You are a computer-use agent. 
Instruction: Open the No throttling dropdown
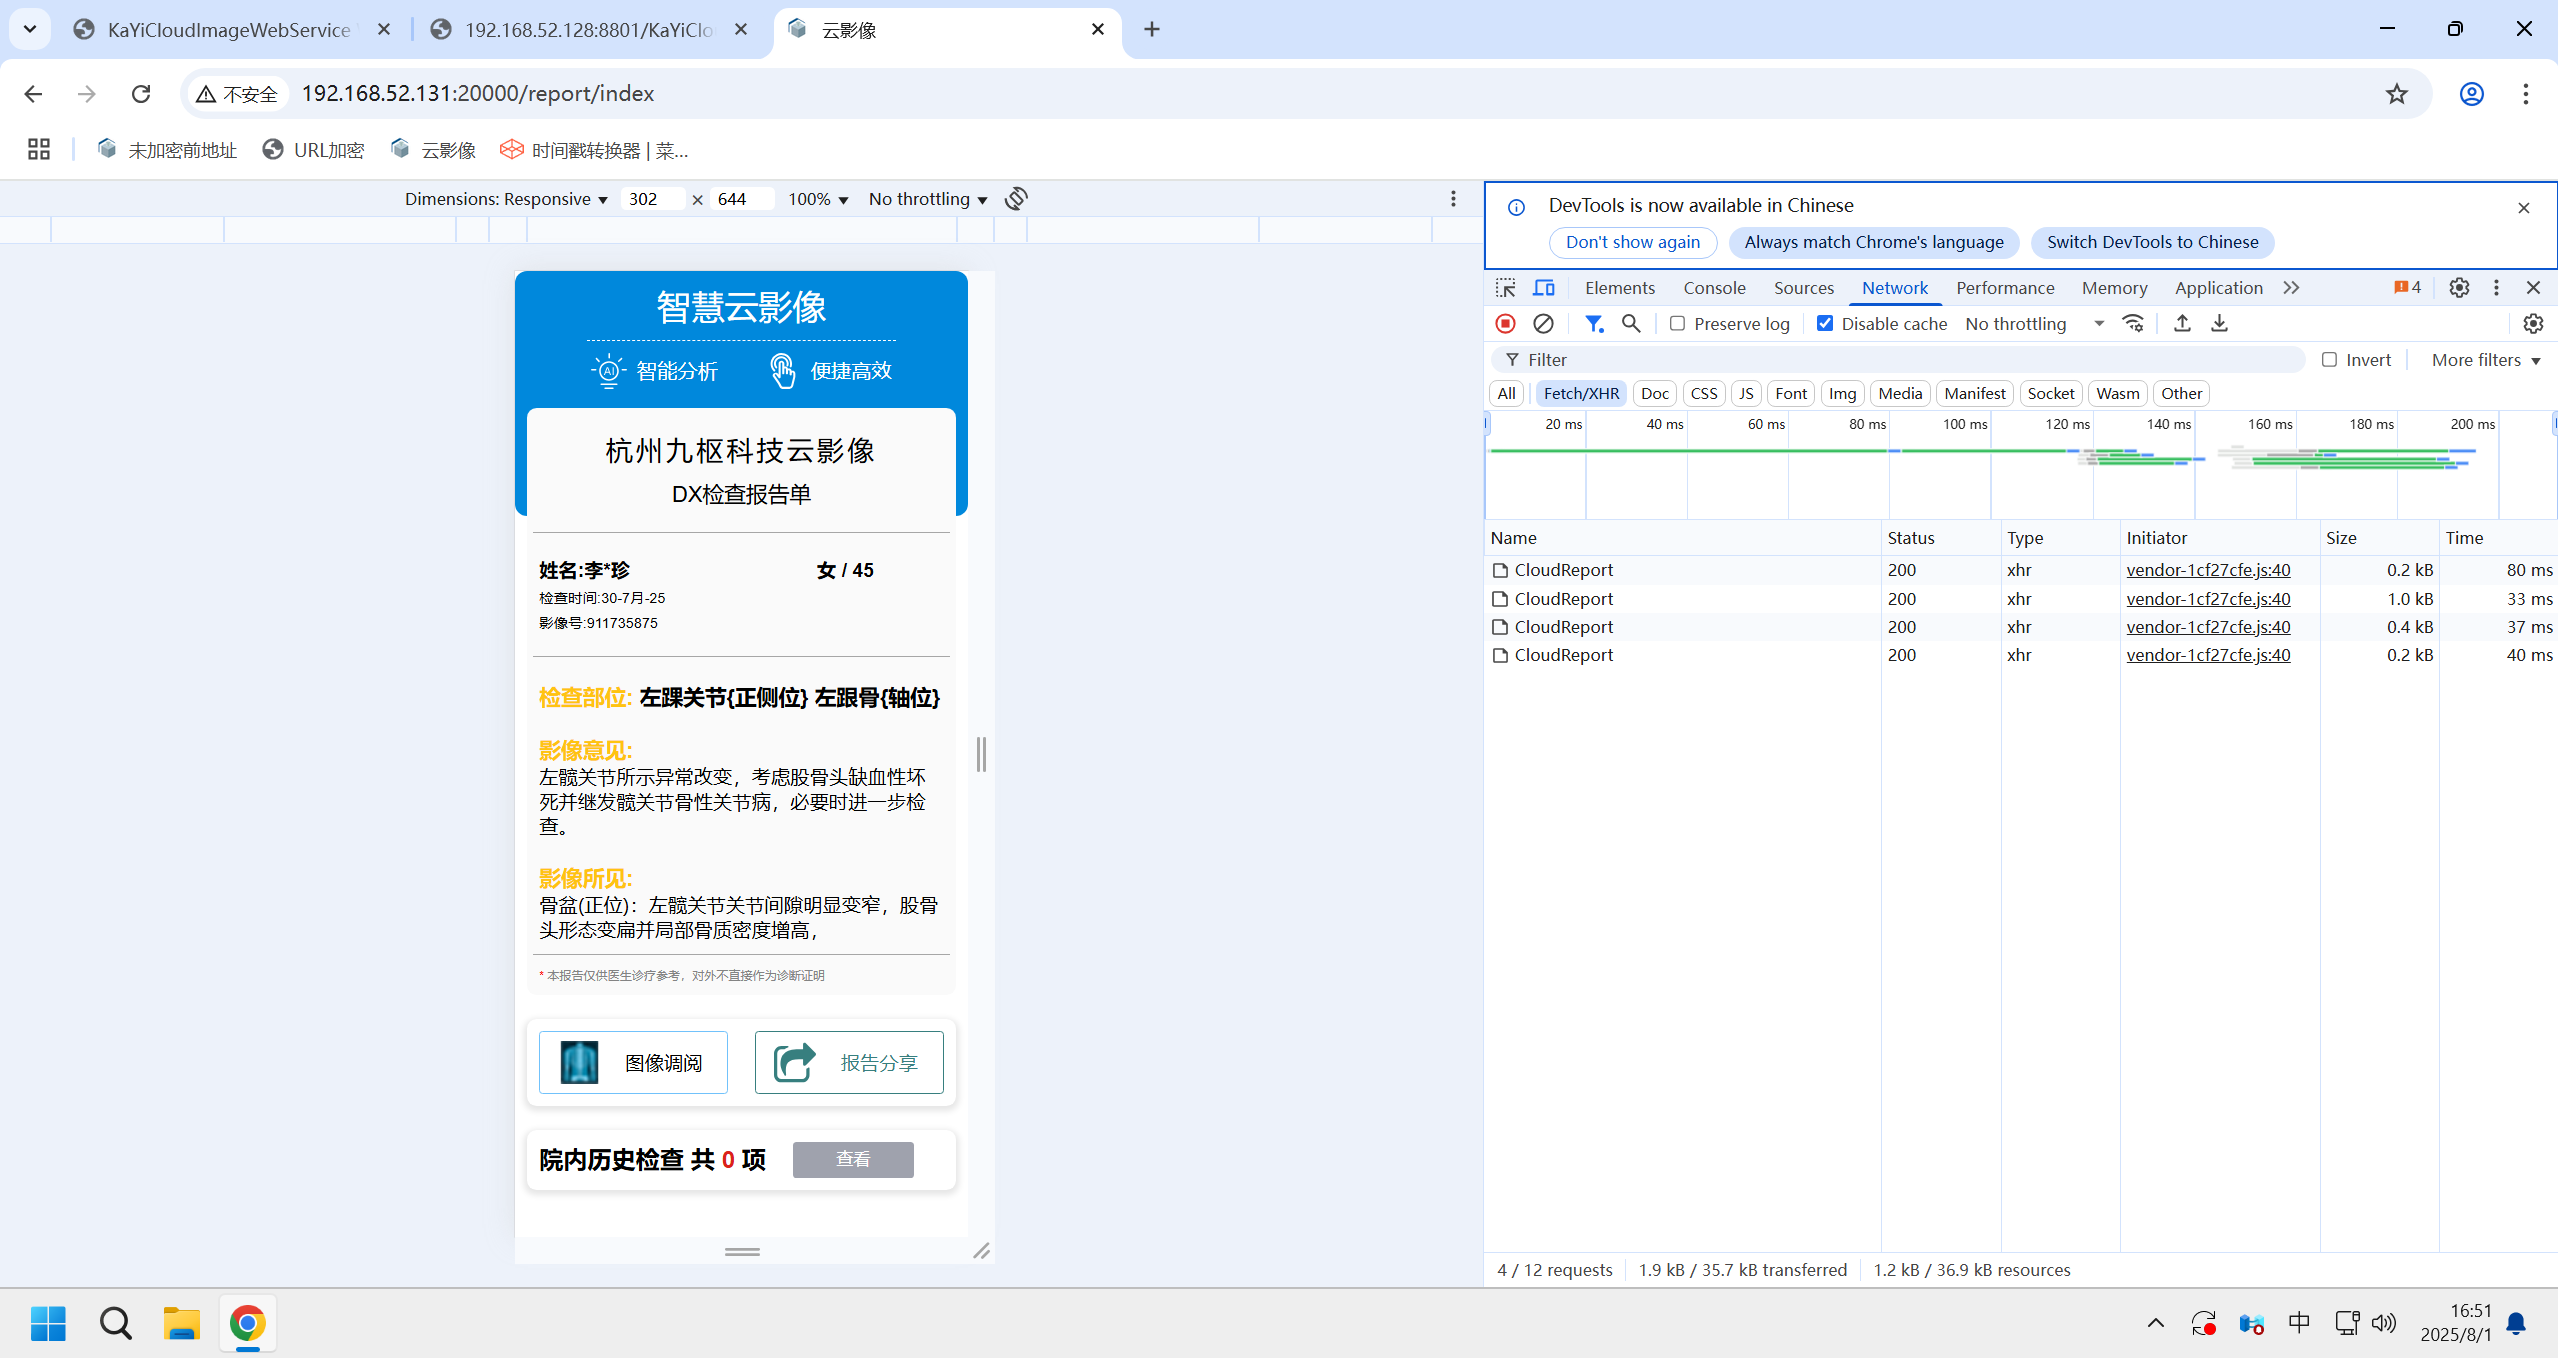2031,323
